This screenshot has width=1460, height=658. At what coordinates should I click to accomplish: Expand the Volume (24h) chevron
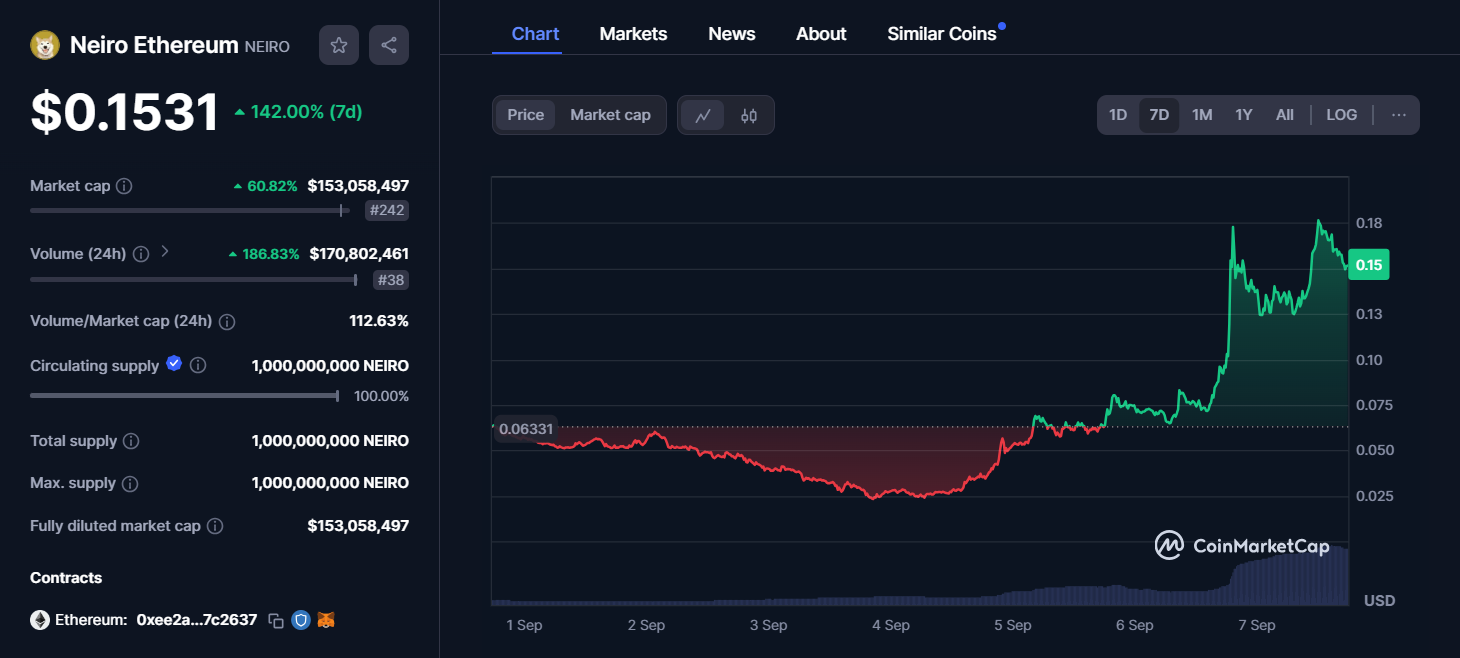pyautogui.click(x=165, y=252)
